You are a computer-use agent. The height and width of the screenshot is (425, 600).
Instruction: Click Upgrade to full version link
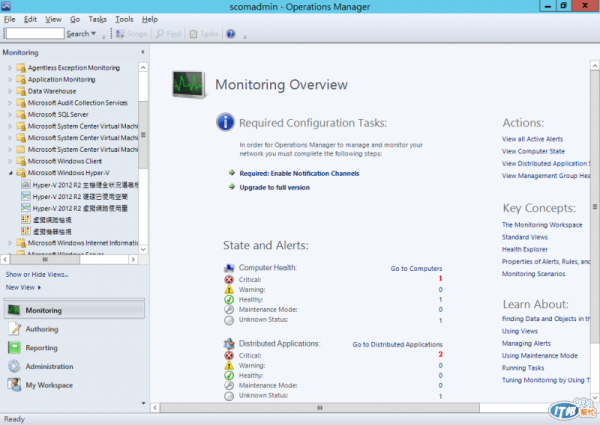pos(274,187)
